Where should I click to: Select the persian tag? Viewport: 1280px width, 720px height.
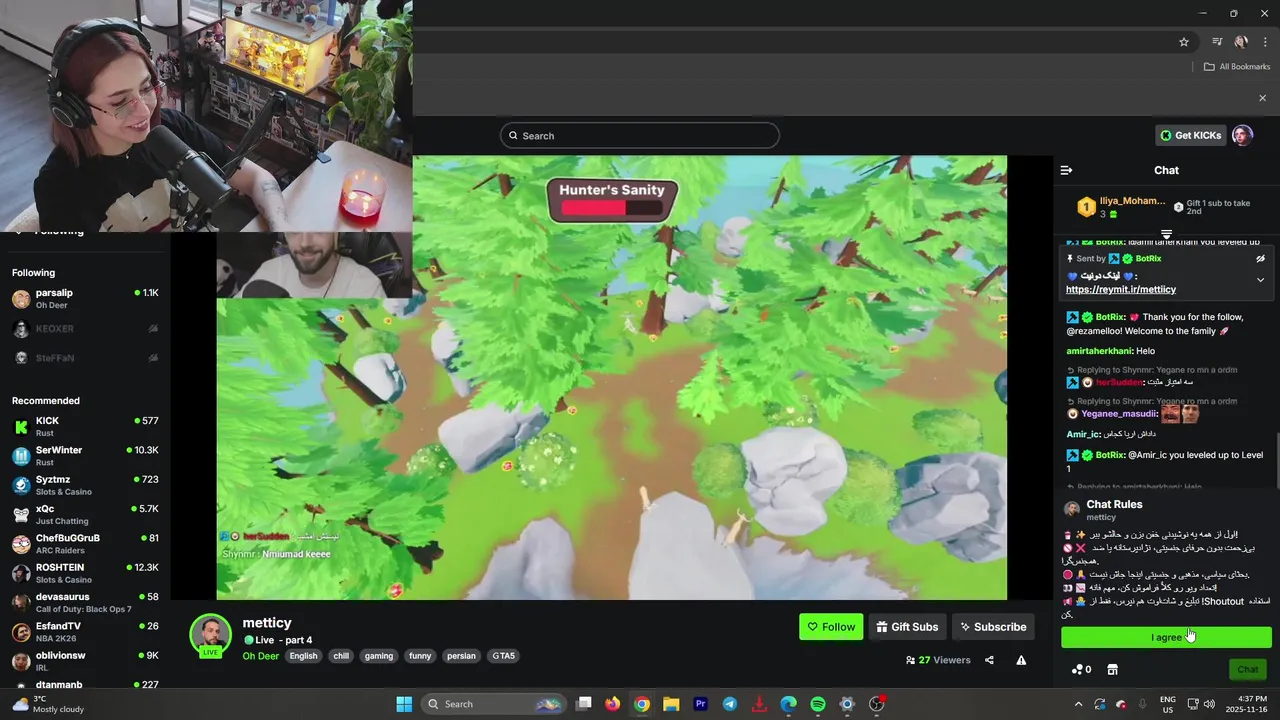(x=461, y=656)
